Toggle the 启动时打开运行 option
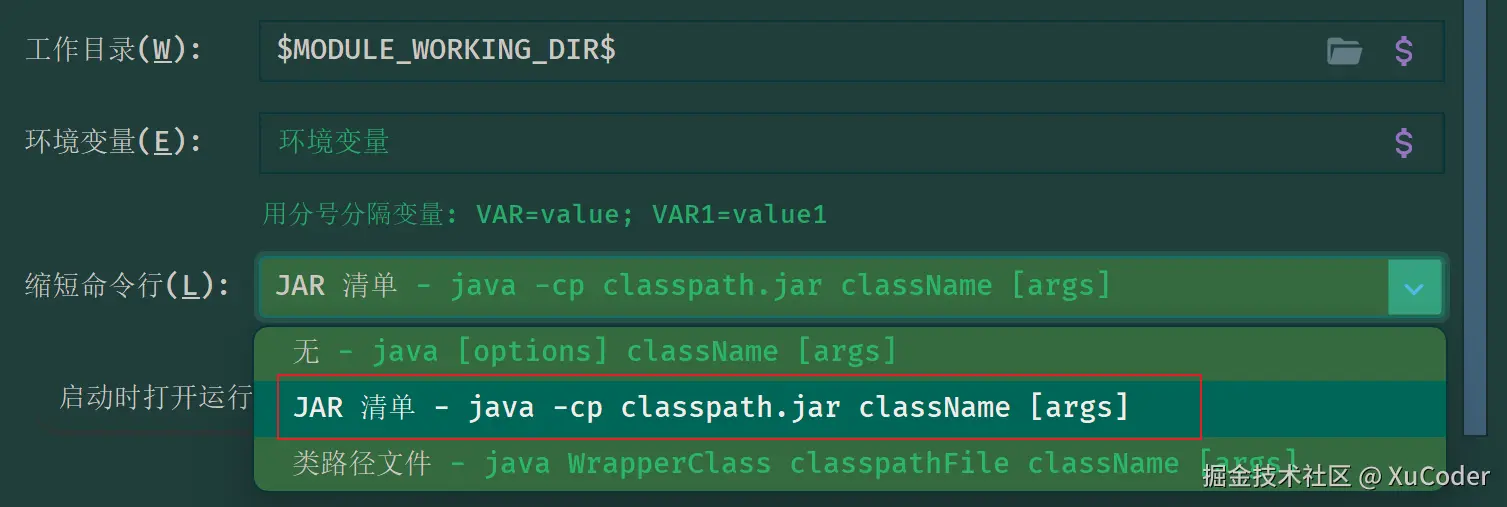This screenshot has width=1507, height=507. tap(155, 397)
